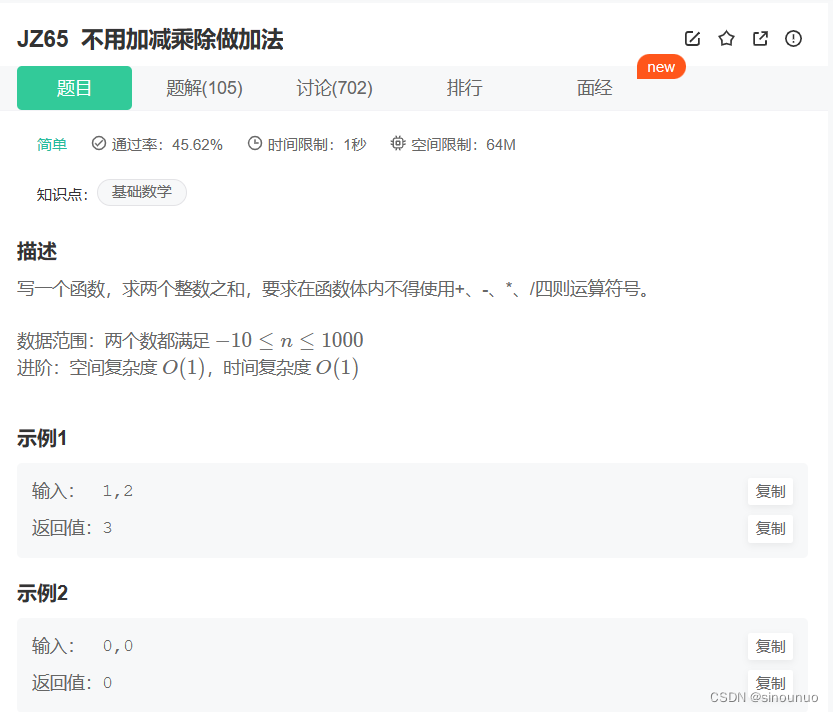This screenshot has height=712, width=833.
Task: Click the pass rate checkmark icon
Action: [x=99, y=143]
